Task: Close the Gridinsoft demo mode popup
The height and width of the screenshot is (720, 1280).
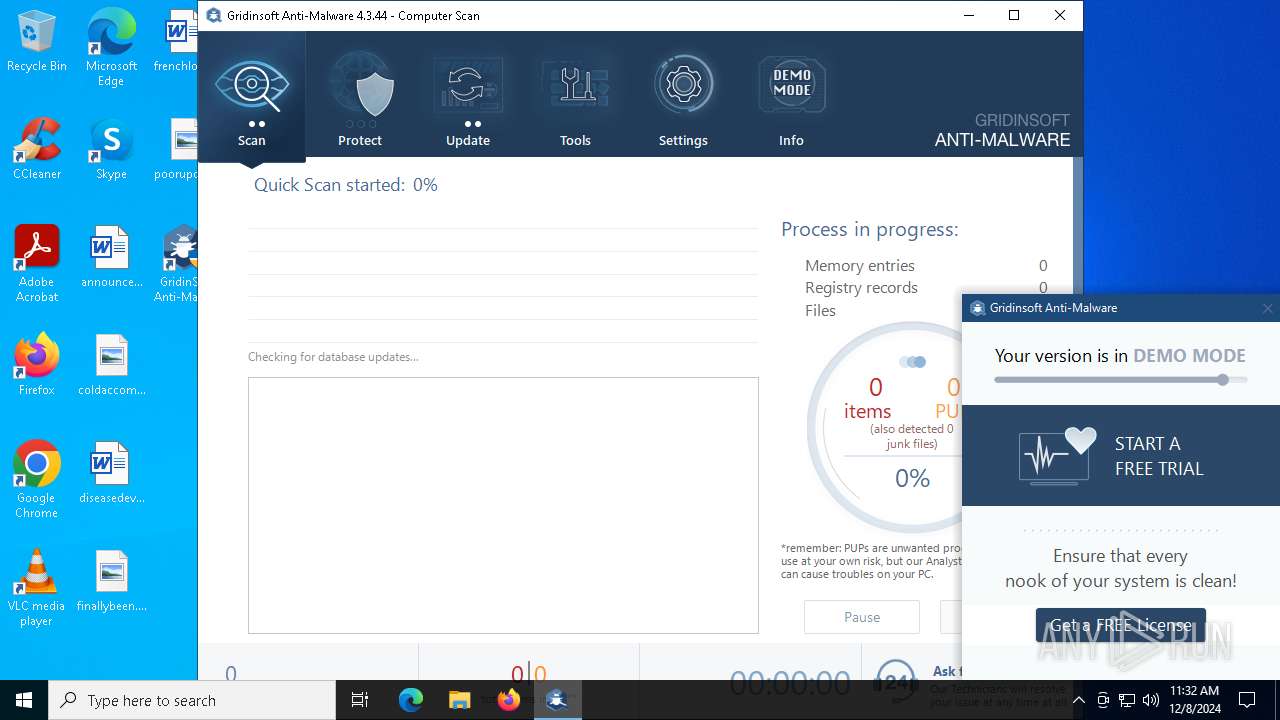Action: [x=1267, y=308]
